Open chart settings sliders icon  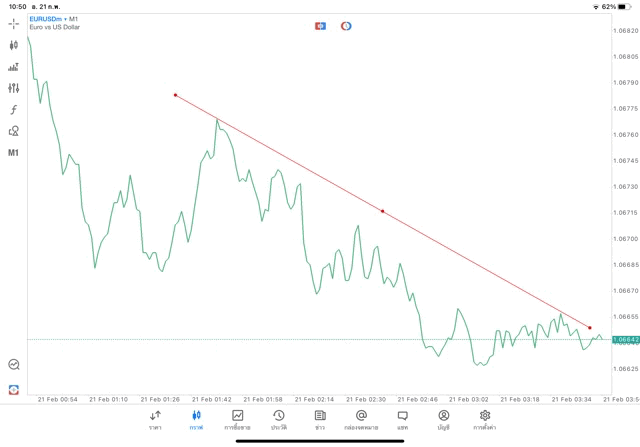[14, 88]
